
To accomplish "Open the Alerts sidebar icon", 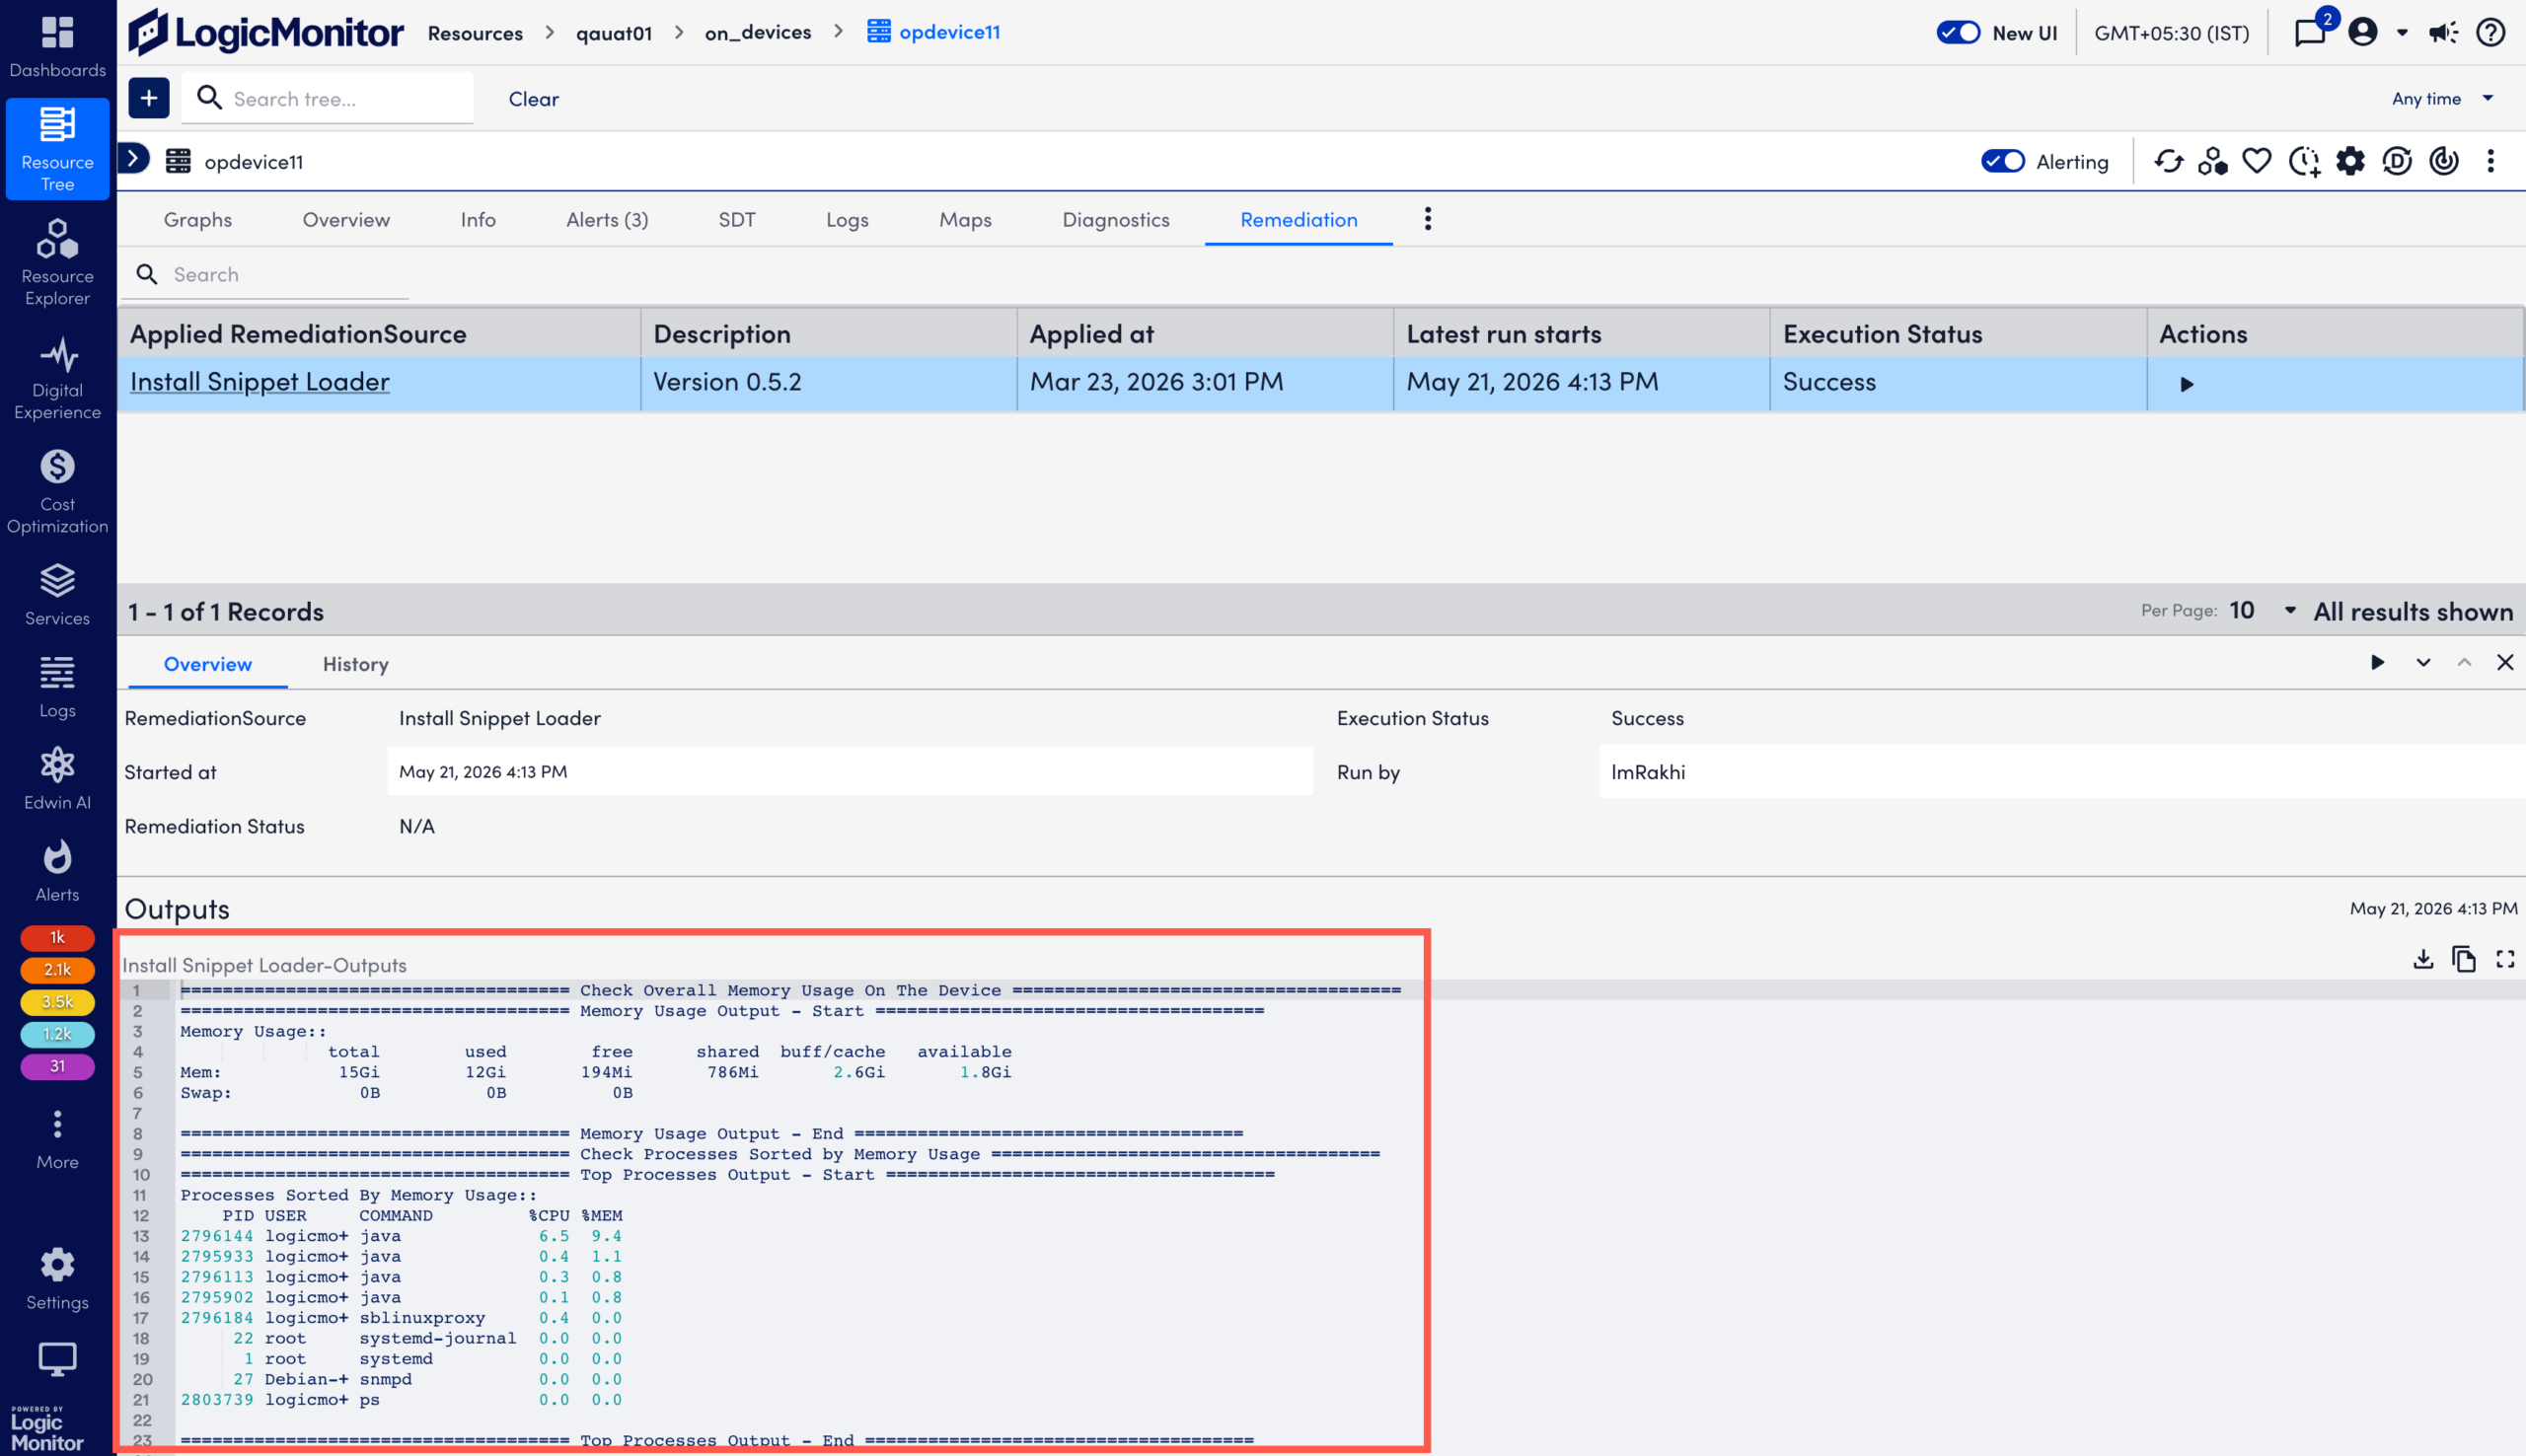I will (x=57, y=870).
